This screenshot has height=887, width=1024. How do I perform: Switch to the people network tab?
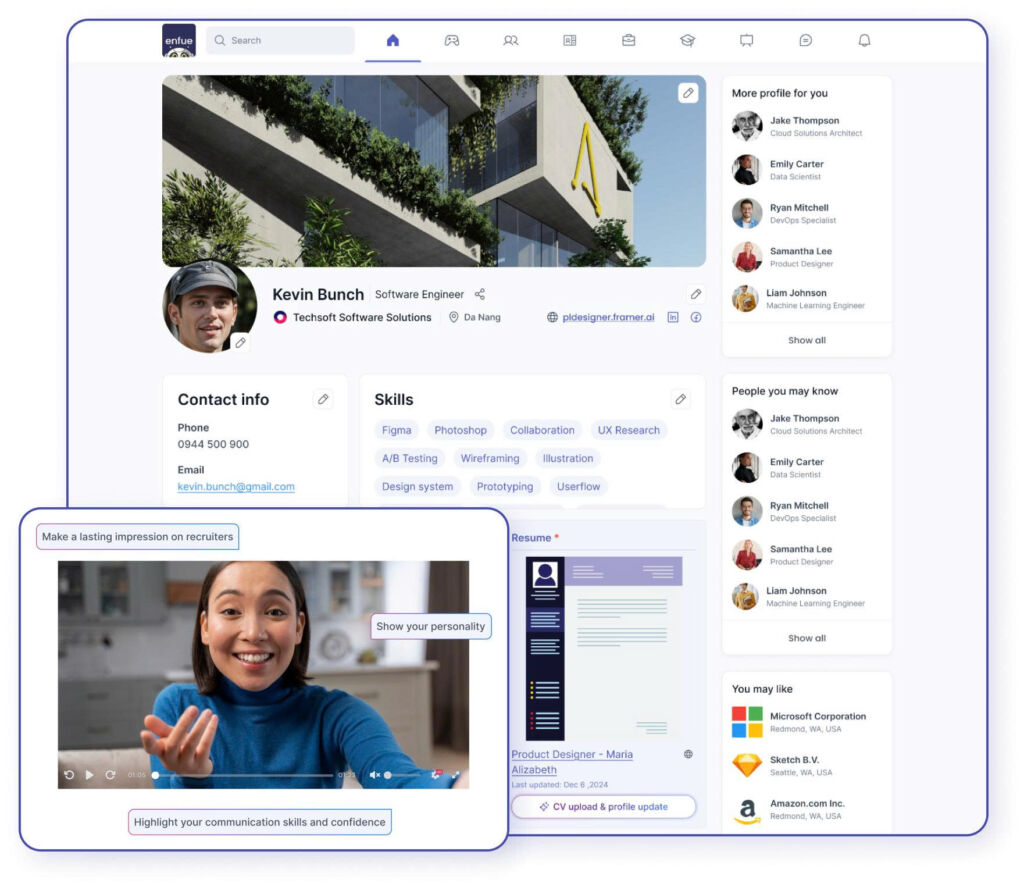[x=511, y=40]
